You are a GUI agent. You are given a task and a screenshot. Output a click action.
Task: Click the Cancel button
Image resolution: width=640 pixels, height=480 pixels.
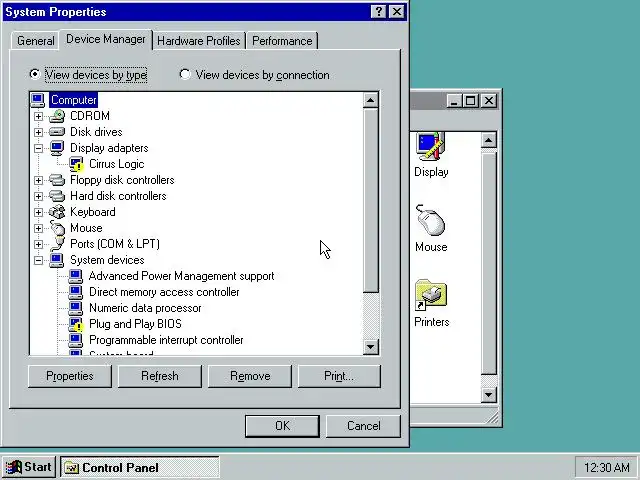[x=363, y=426]
